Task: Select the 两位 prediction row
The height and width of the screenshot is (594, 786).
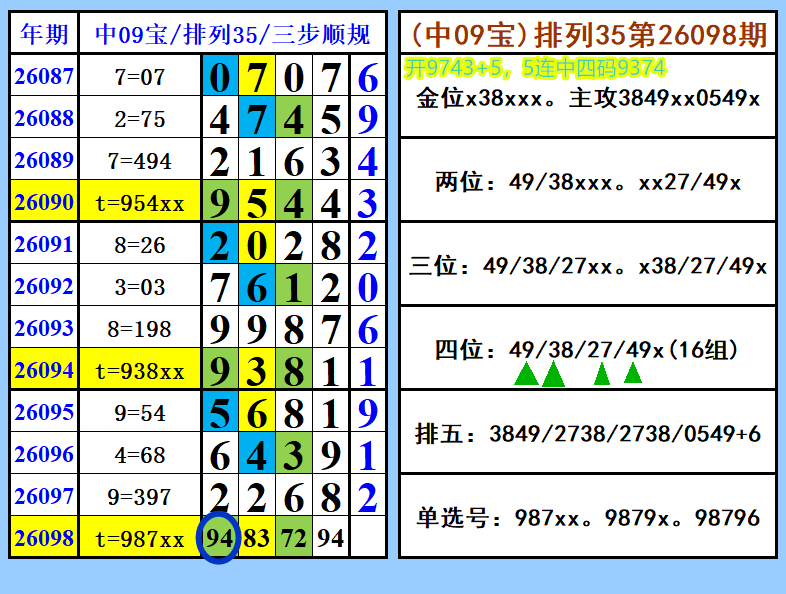Action: 588,182
